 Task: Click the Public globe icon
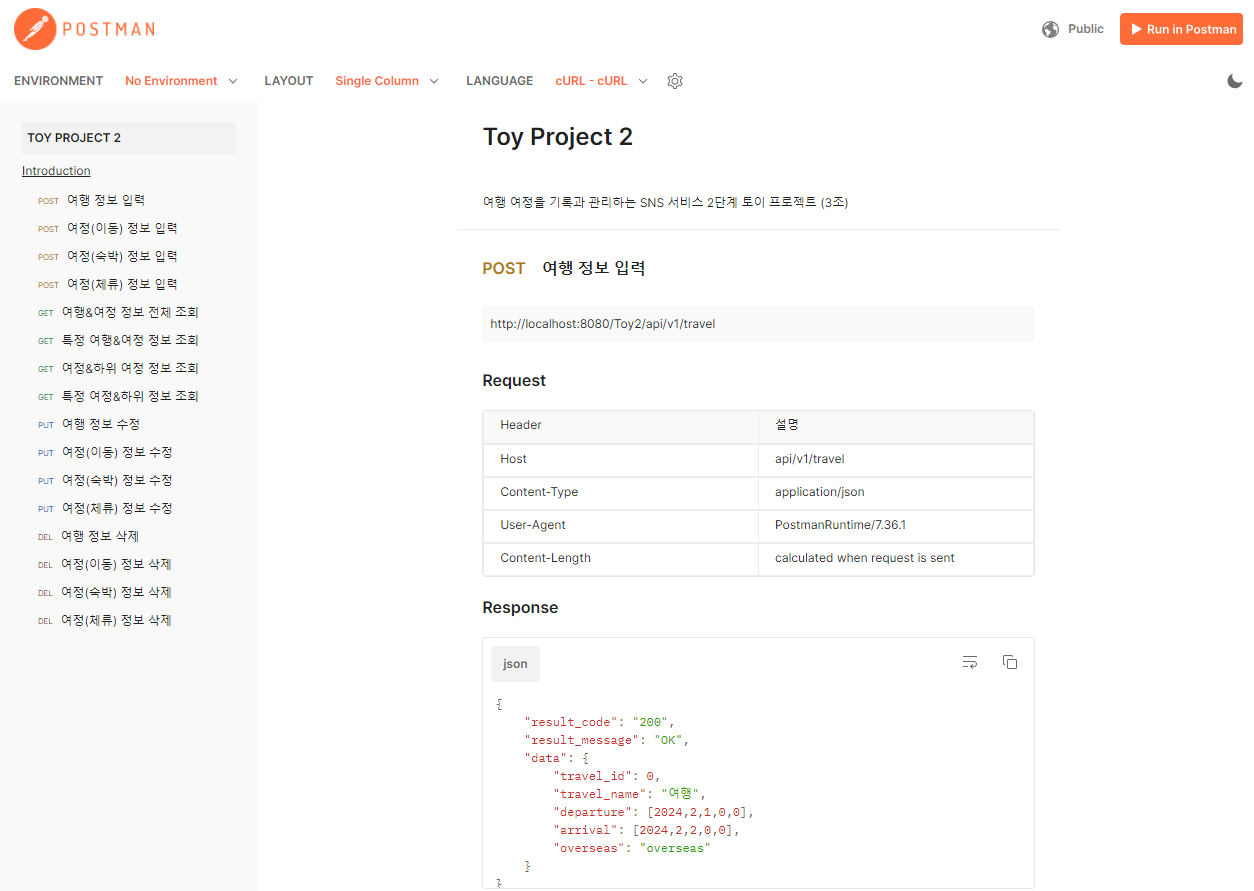pyautogui.click(x=1050, y=29)
